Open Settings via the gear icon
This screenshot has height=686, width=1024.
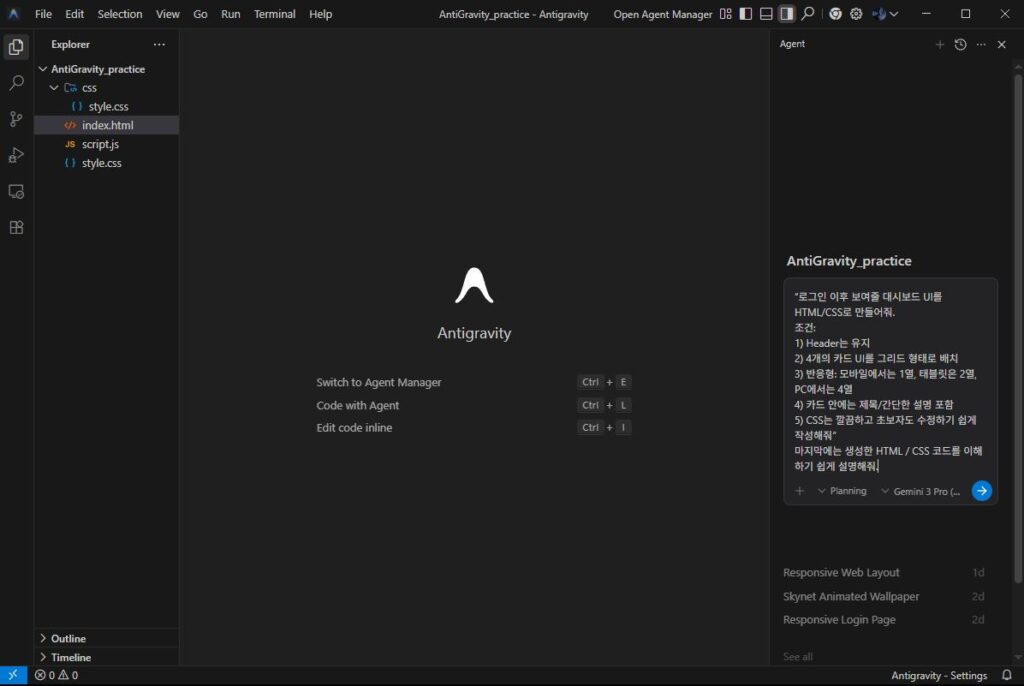(856, 14)
